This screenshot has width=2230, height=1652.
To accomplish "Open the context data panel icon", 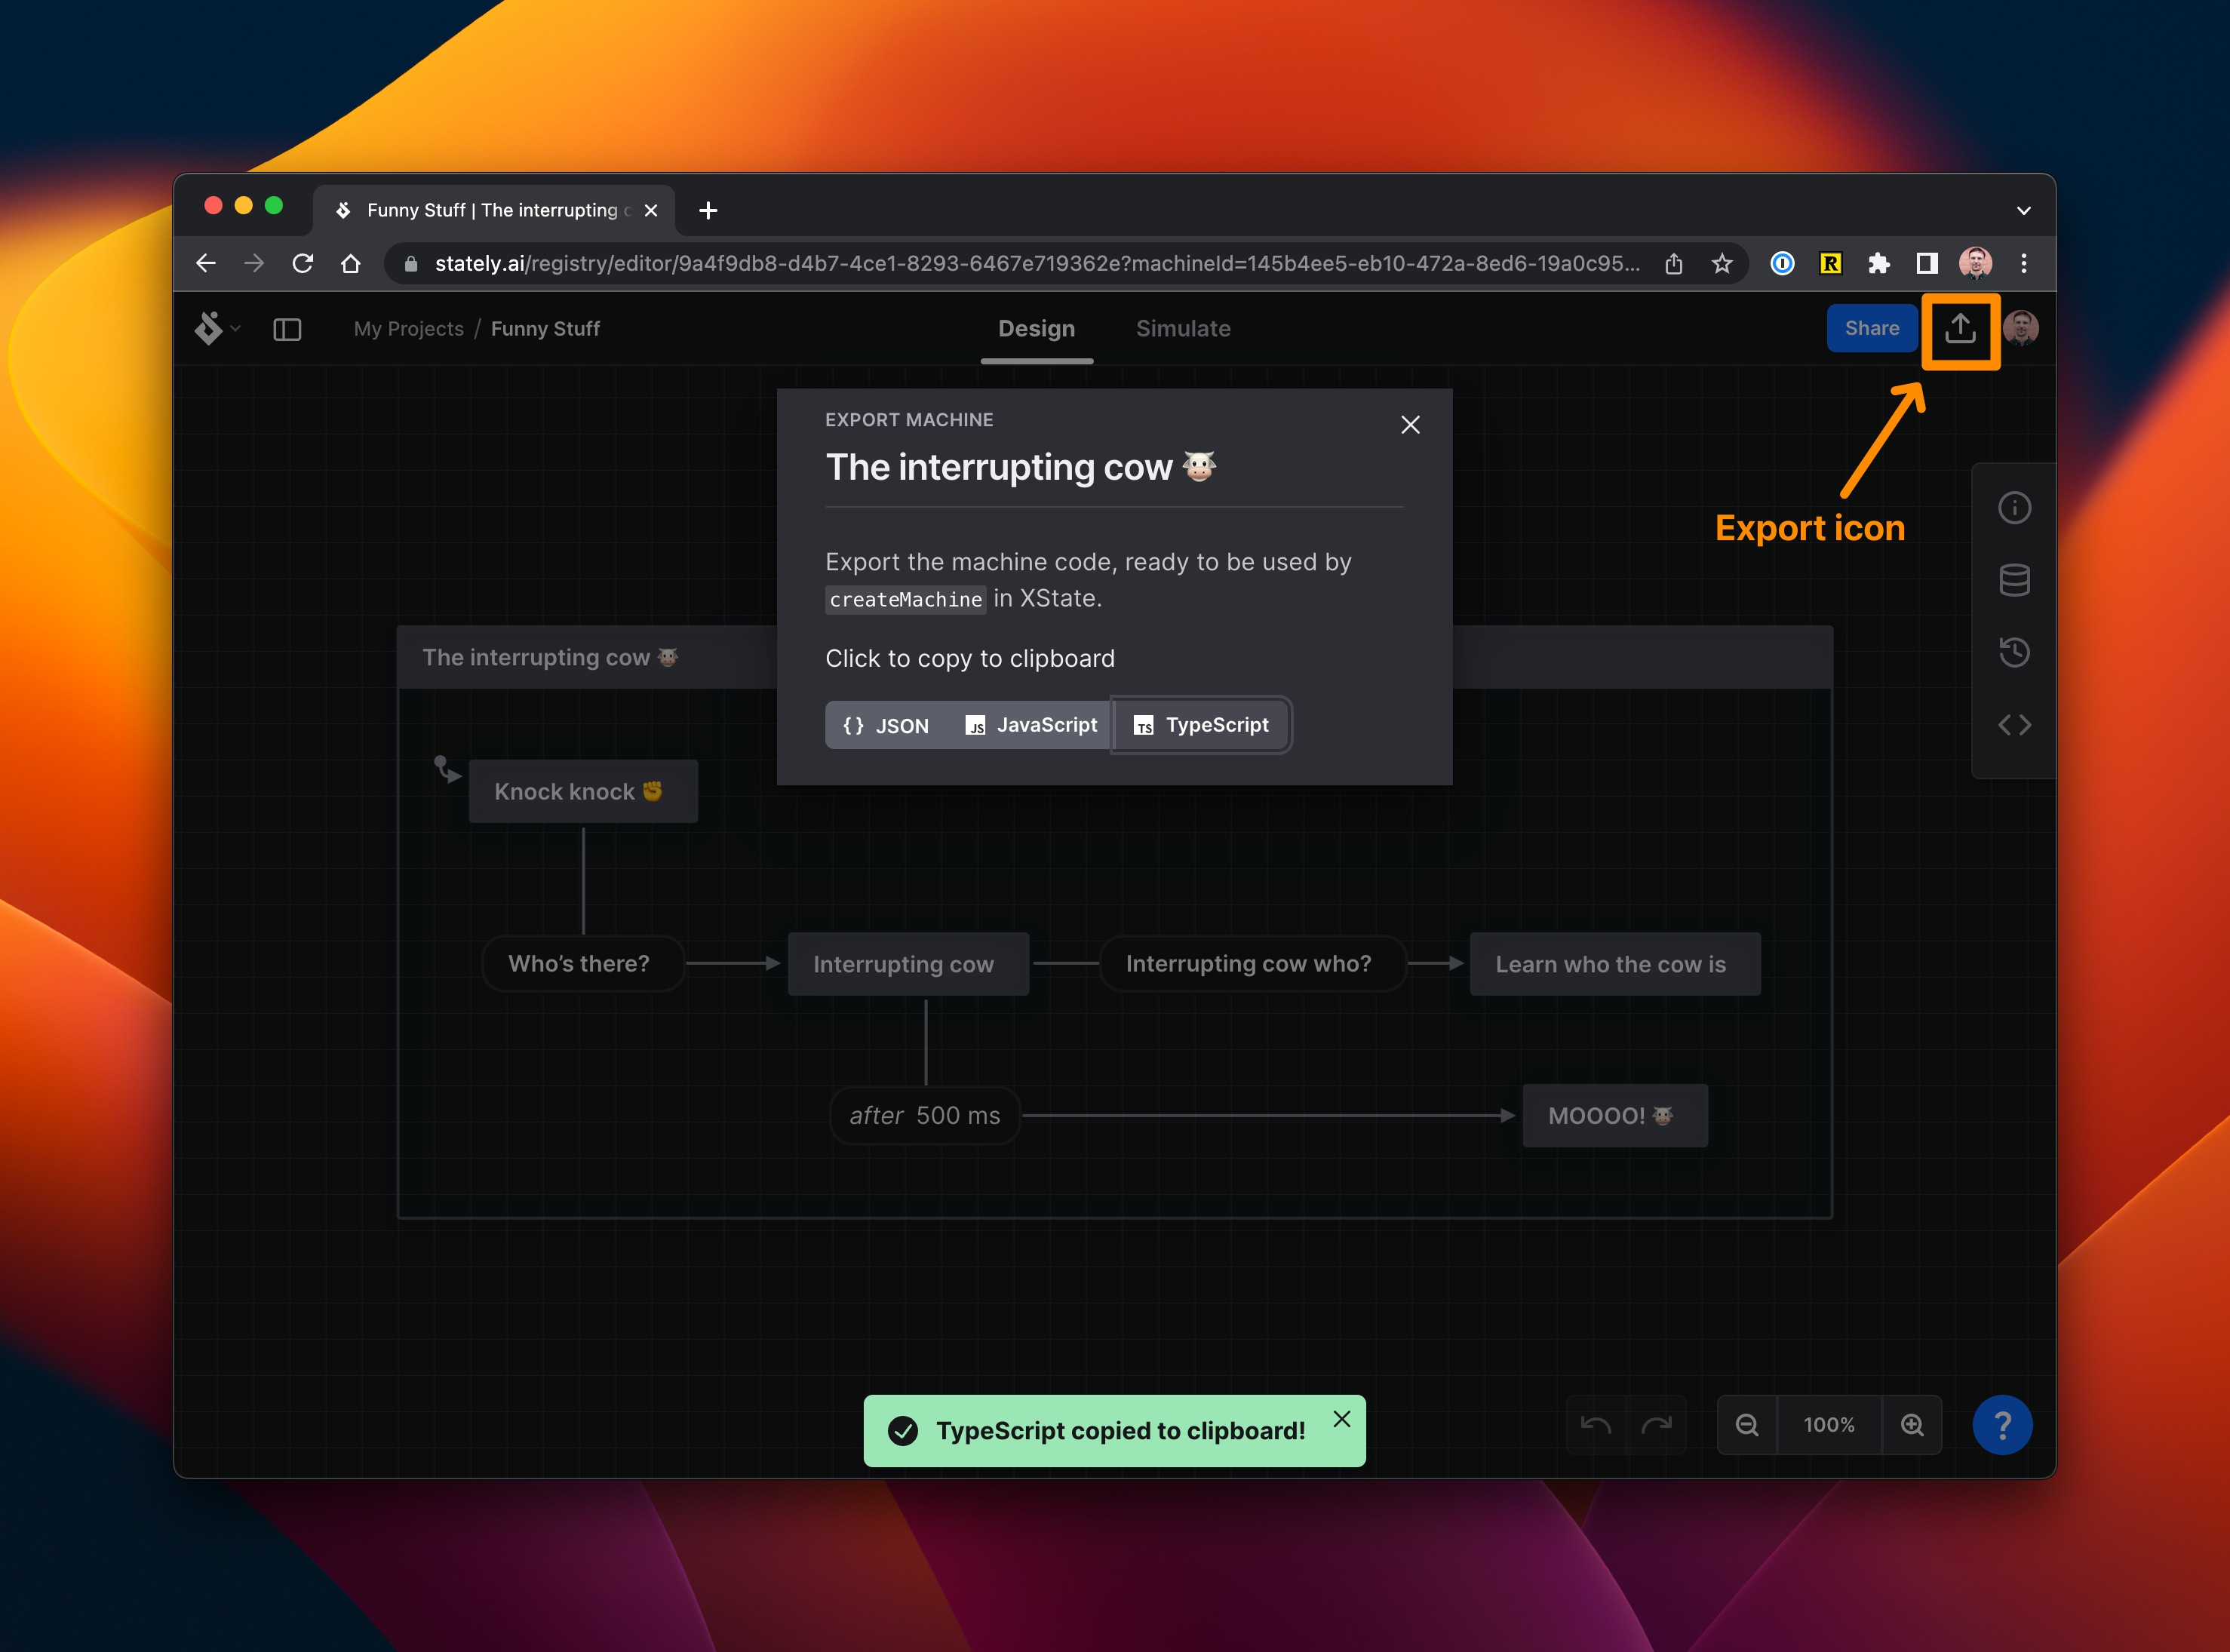I will (2014, 580).
